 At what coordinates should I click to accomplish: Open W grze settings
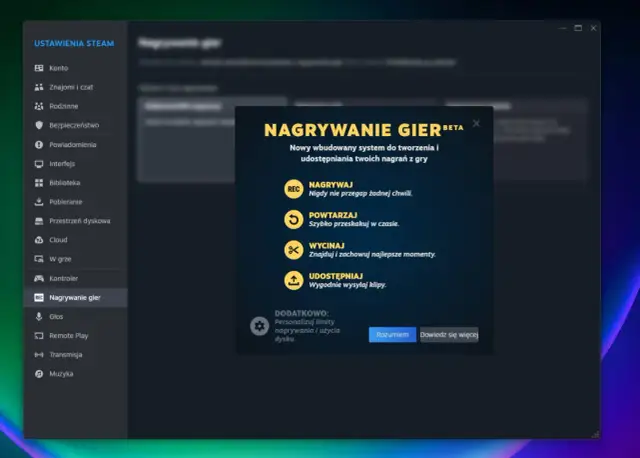click(76, 259)
